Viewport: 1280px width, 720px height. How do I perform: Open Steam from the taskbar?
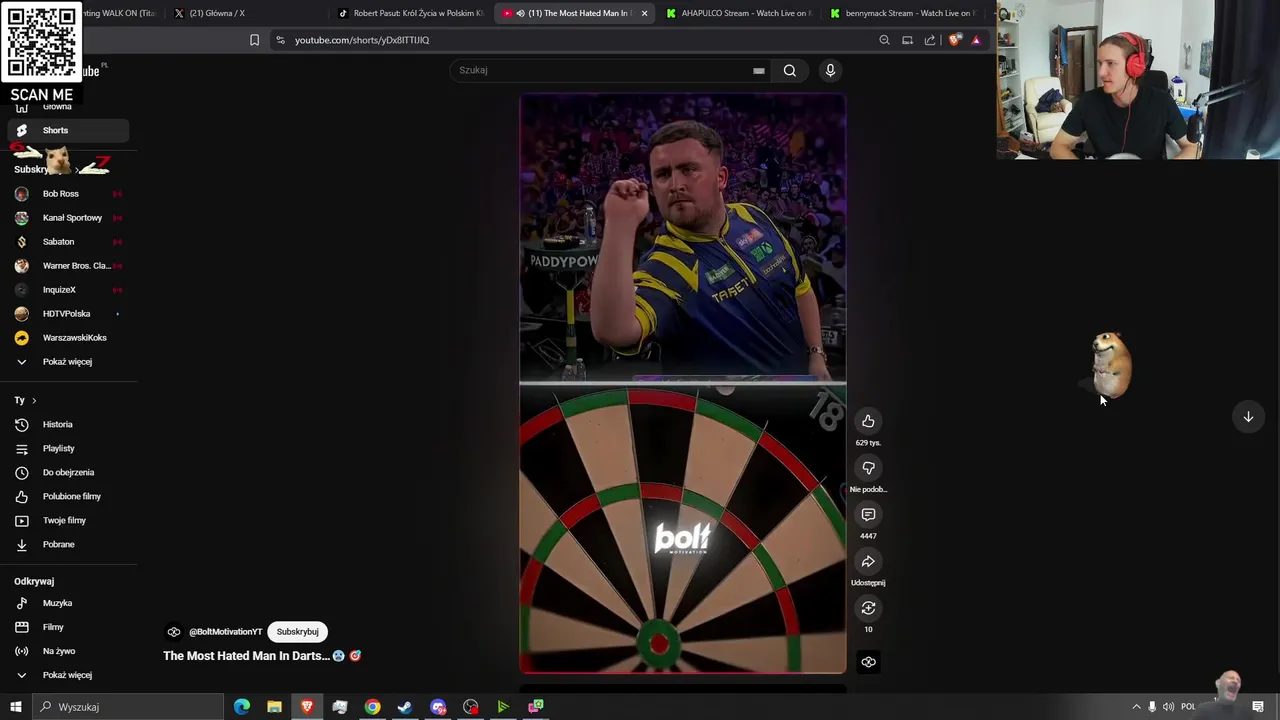coord(405,707)
